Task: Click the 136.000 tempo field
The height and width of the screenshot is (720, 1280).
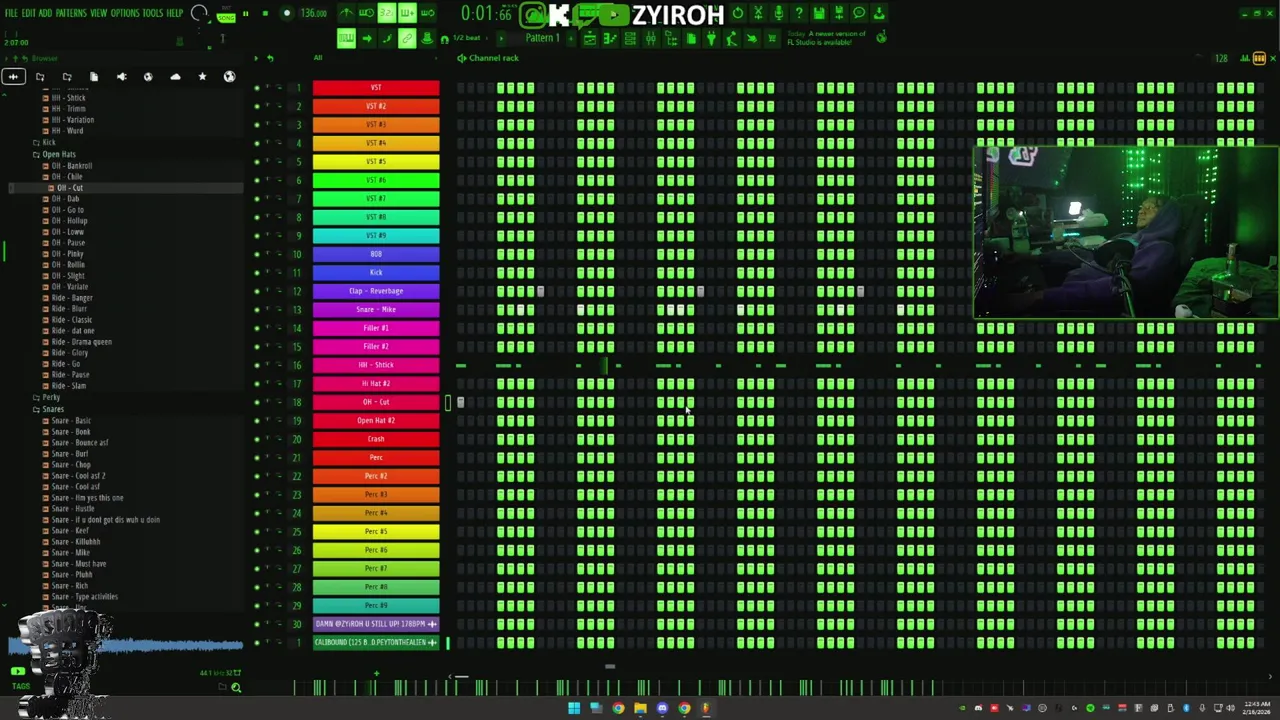Action: click(x=314, y=14)
